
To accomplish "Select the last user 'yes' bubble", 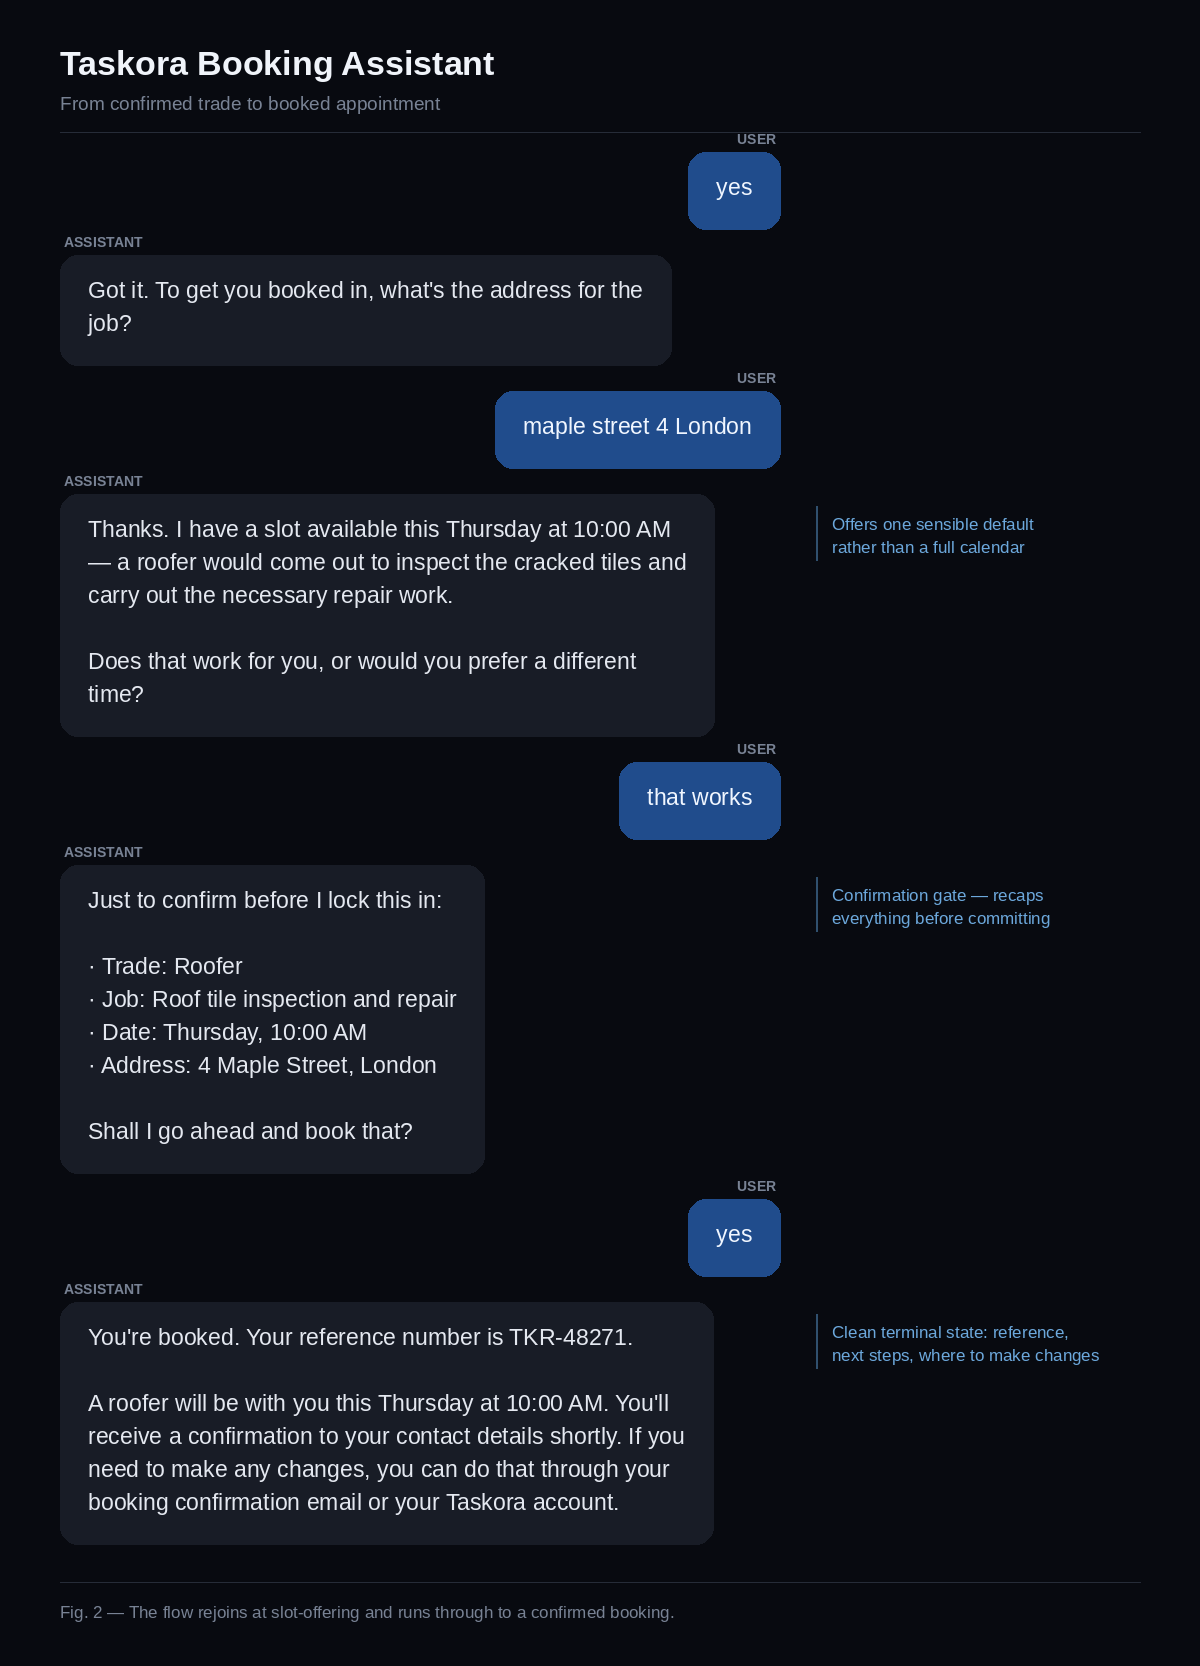I will coord(734,1238).
